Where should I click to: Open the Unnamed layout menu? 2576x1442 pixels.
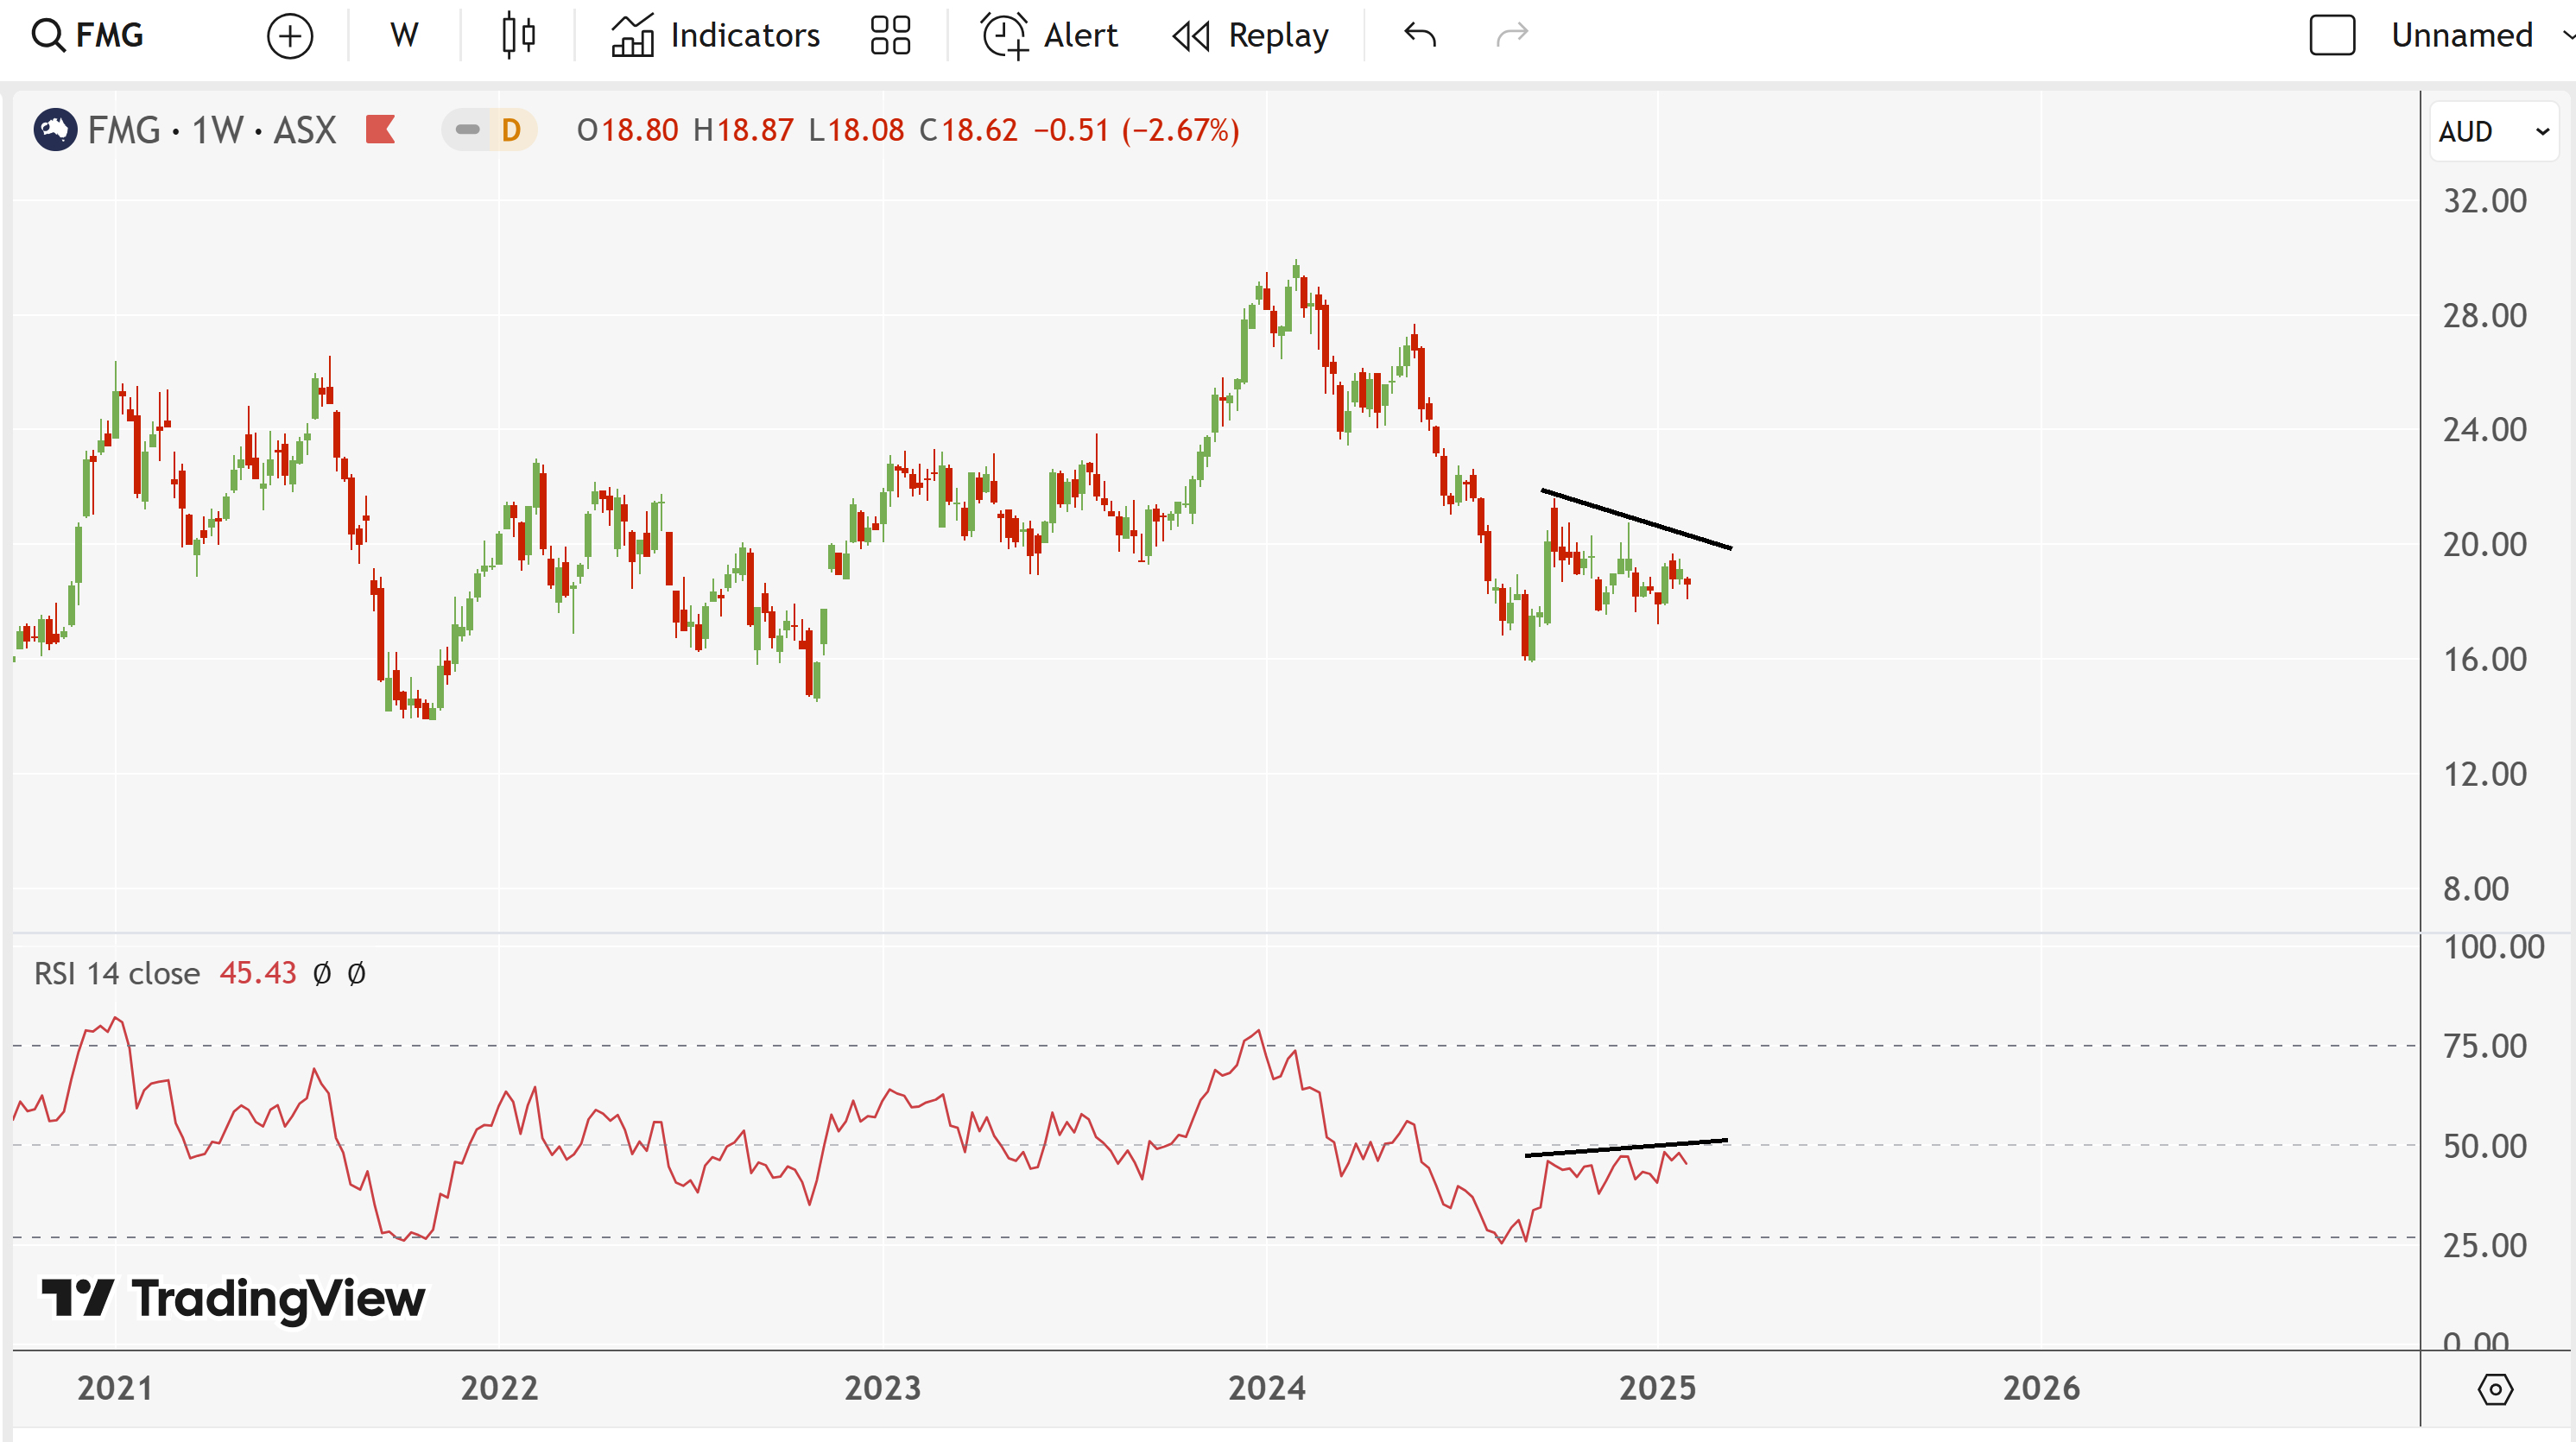[2462, 36]
